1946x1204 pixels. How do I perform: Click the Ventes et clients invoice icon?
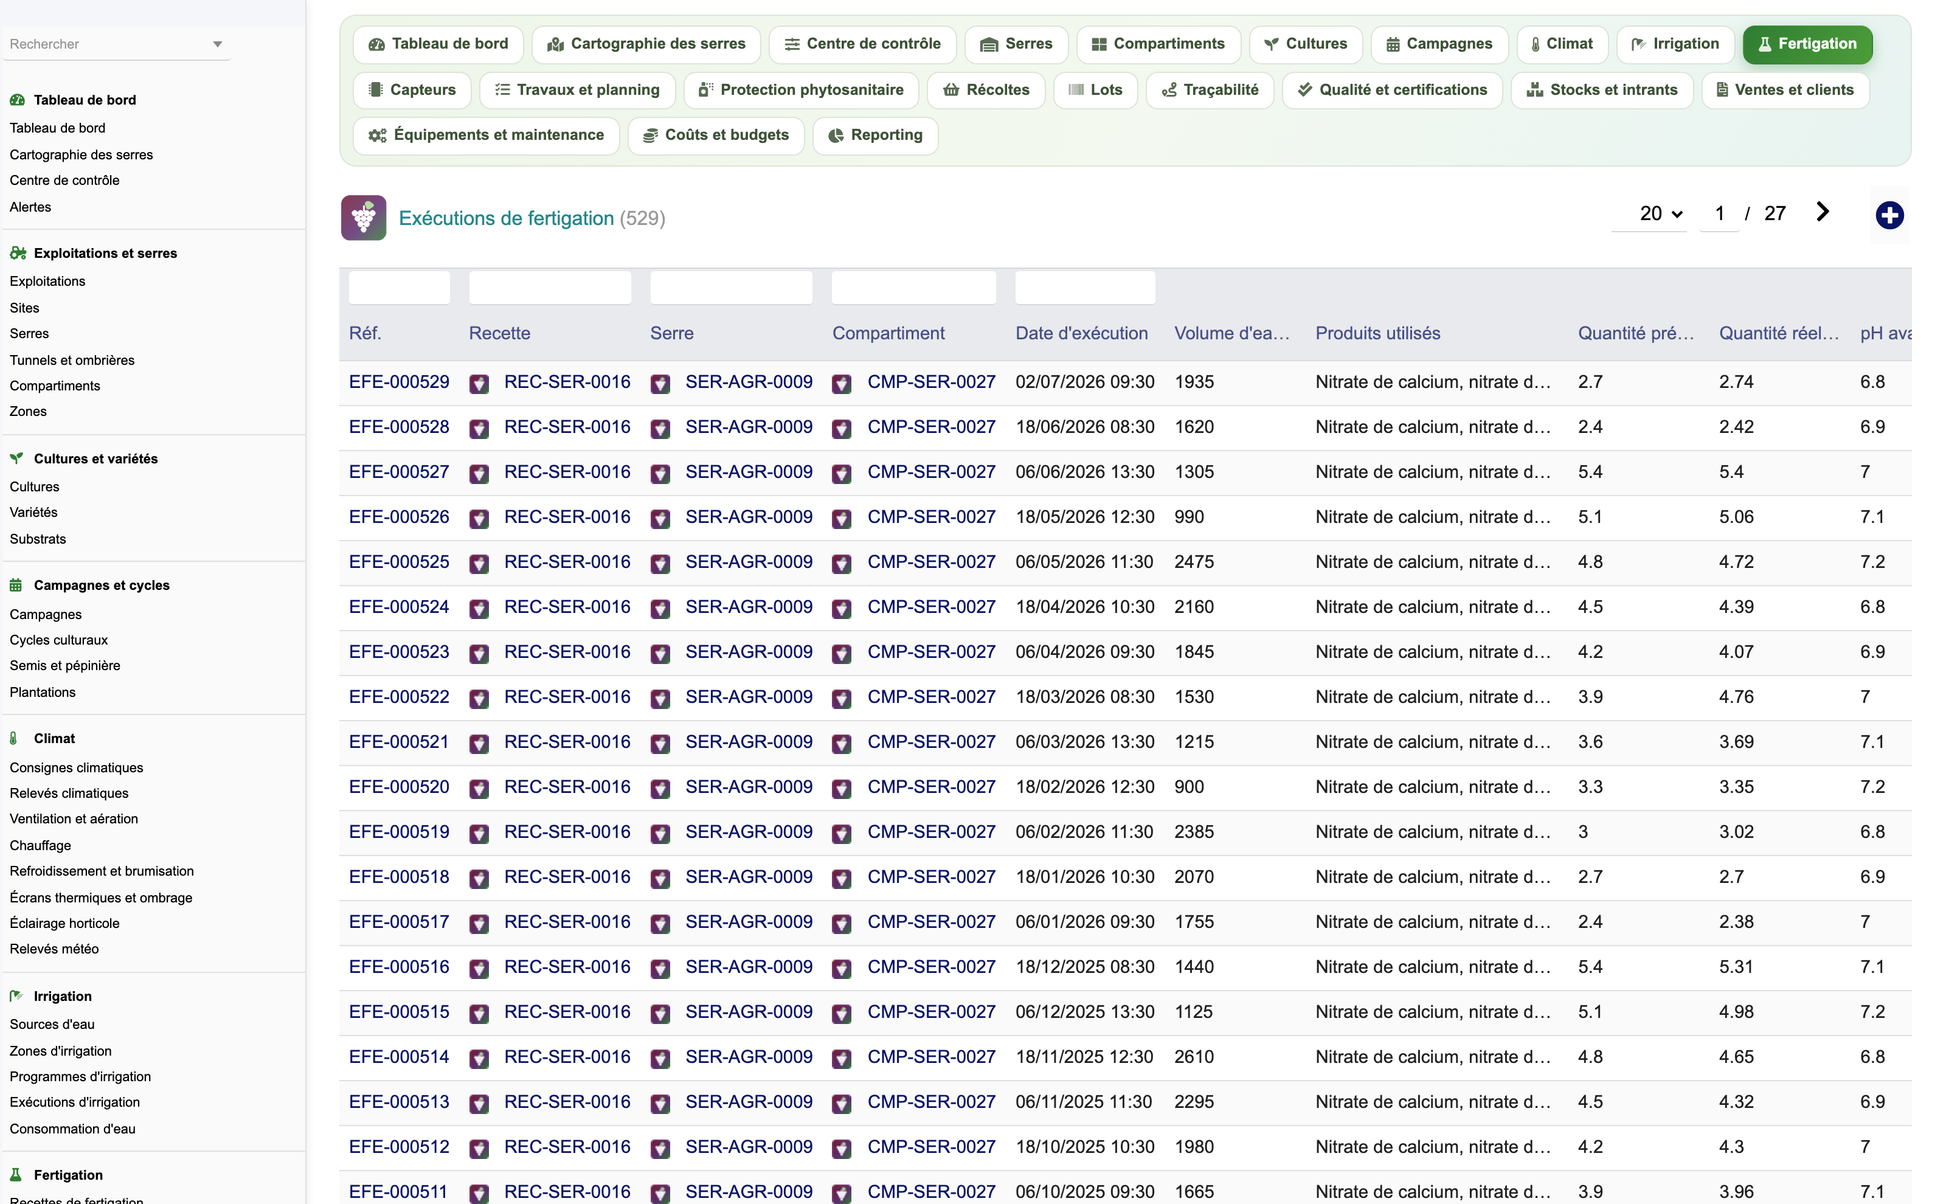click(1722, 90)
